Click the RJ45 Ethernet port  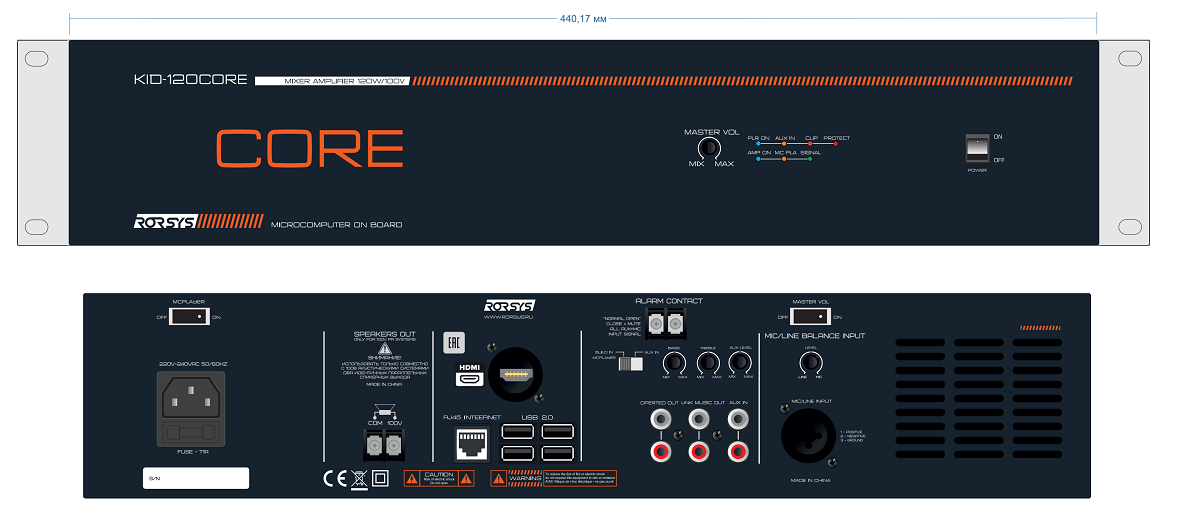tap(470, 442)
